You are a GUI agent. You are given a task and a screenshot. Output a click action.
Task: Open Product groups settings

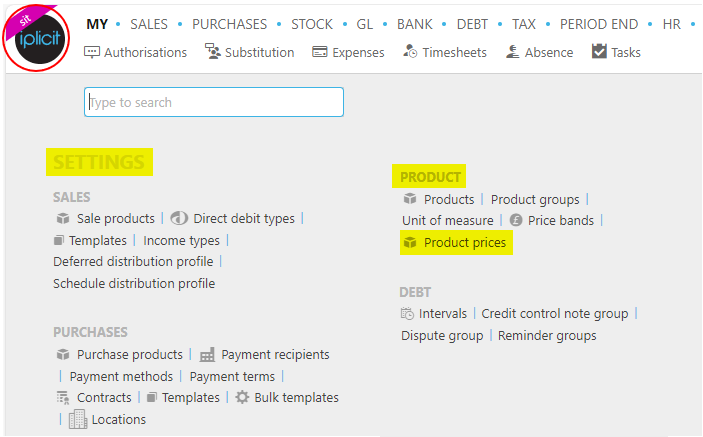[535, 199]
